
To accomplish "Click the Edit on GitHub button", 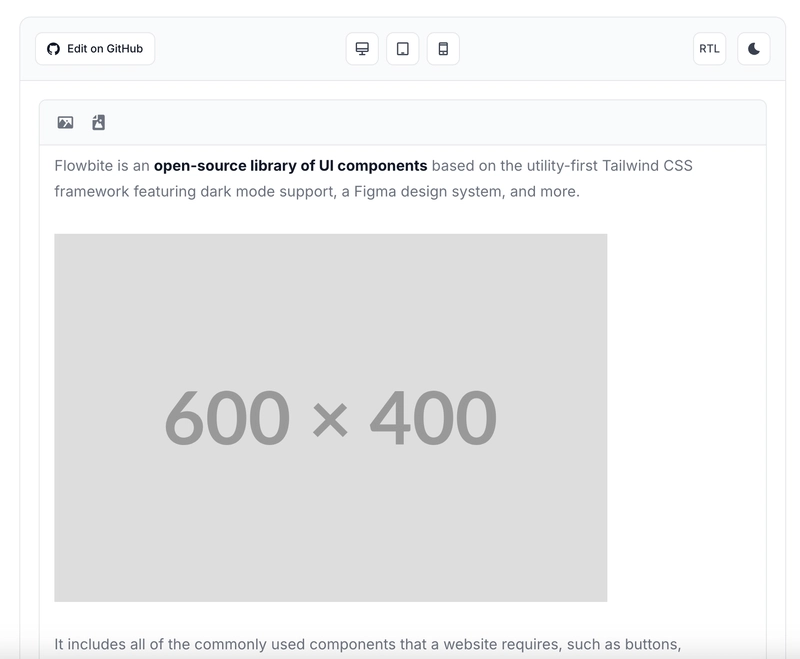I will point(95,49).
